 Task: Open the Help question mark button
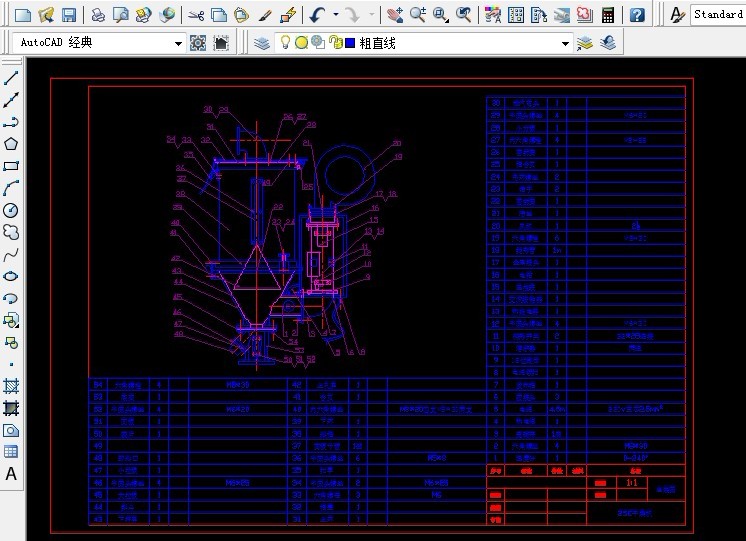637,15
